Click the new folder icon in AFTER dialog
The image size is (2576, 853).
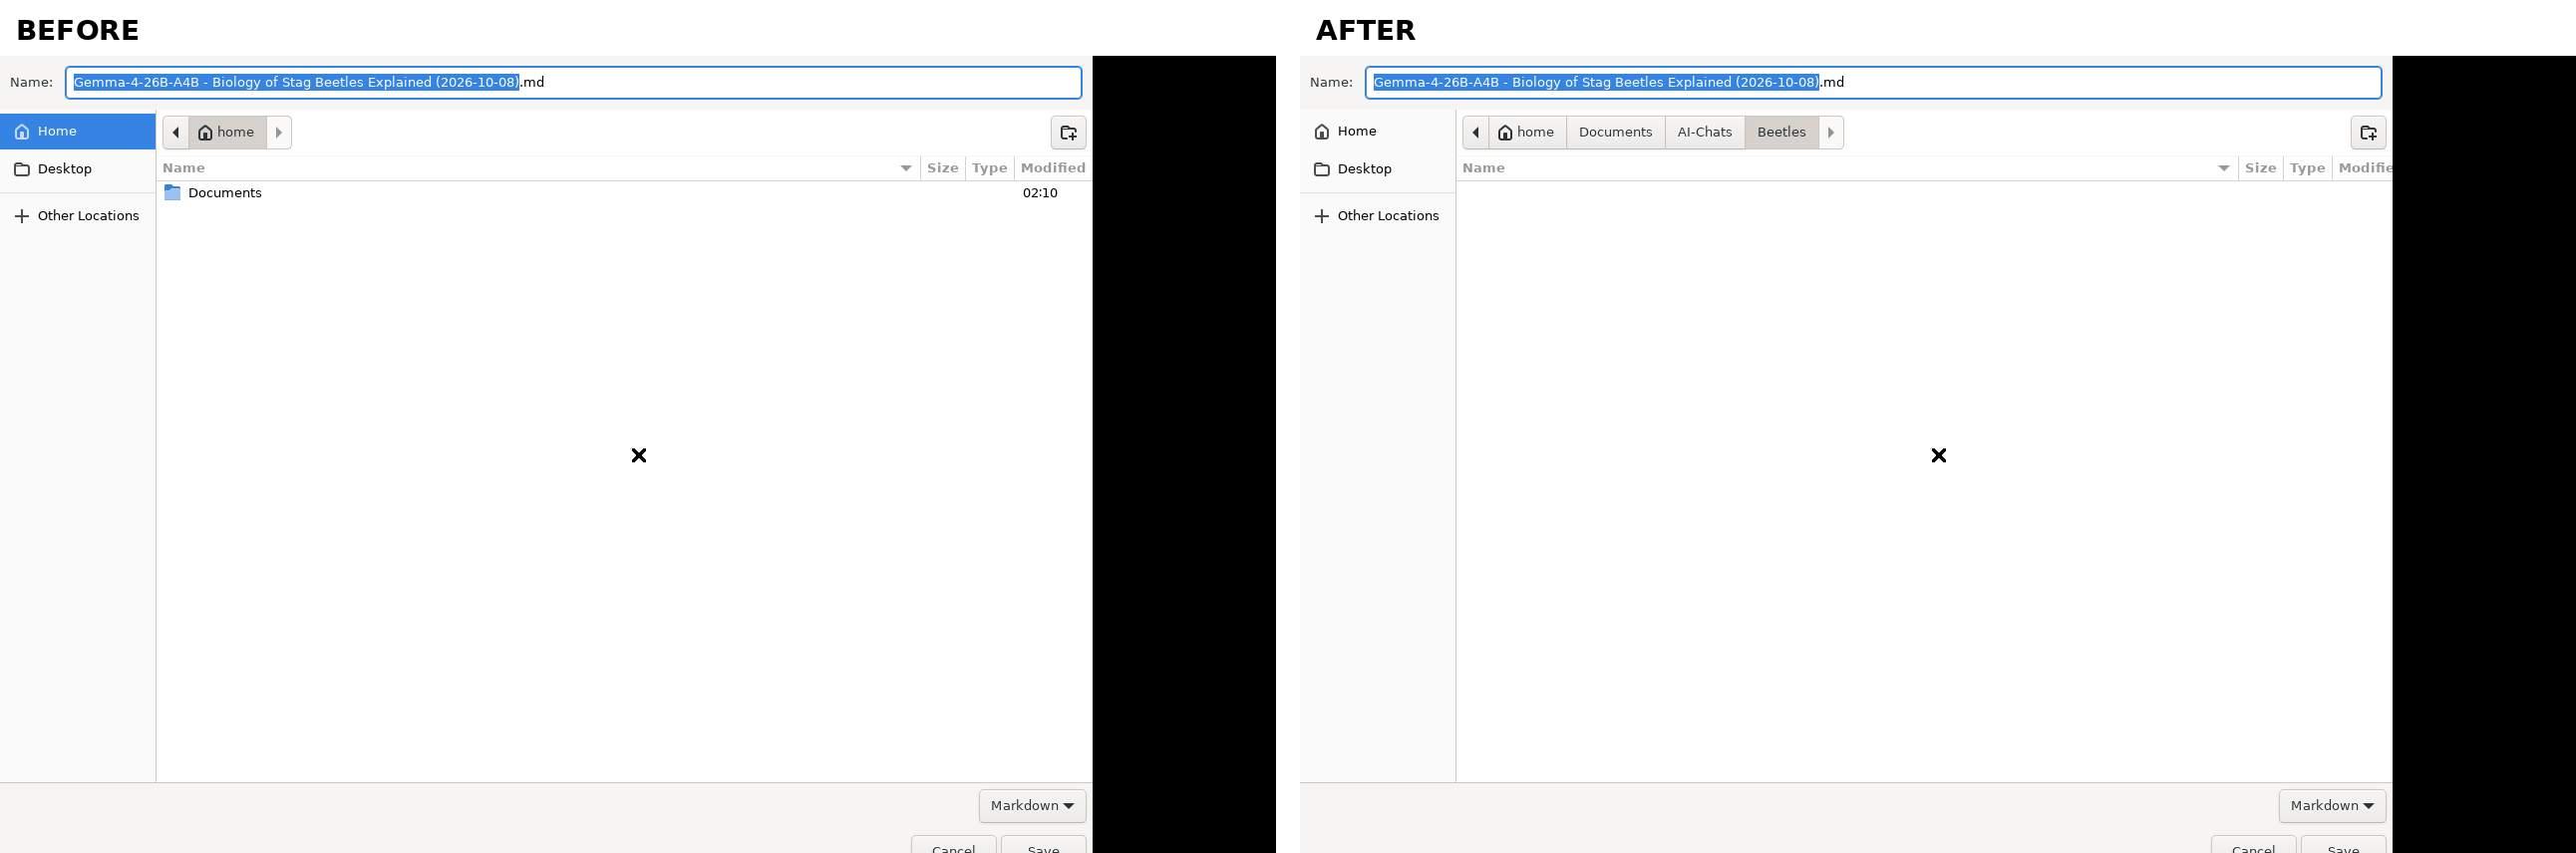click(x=2368, y=132)
